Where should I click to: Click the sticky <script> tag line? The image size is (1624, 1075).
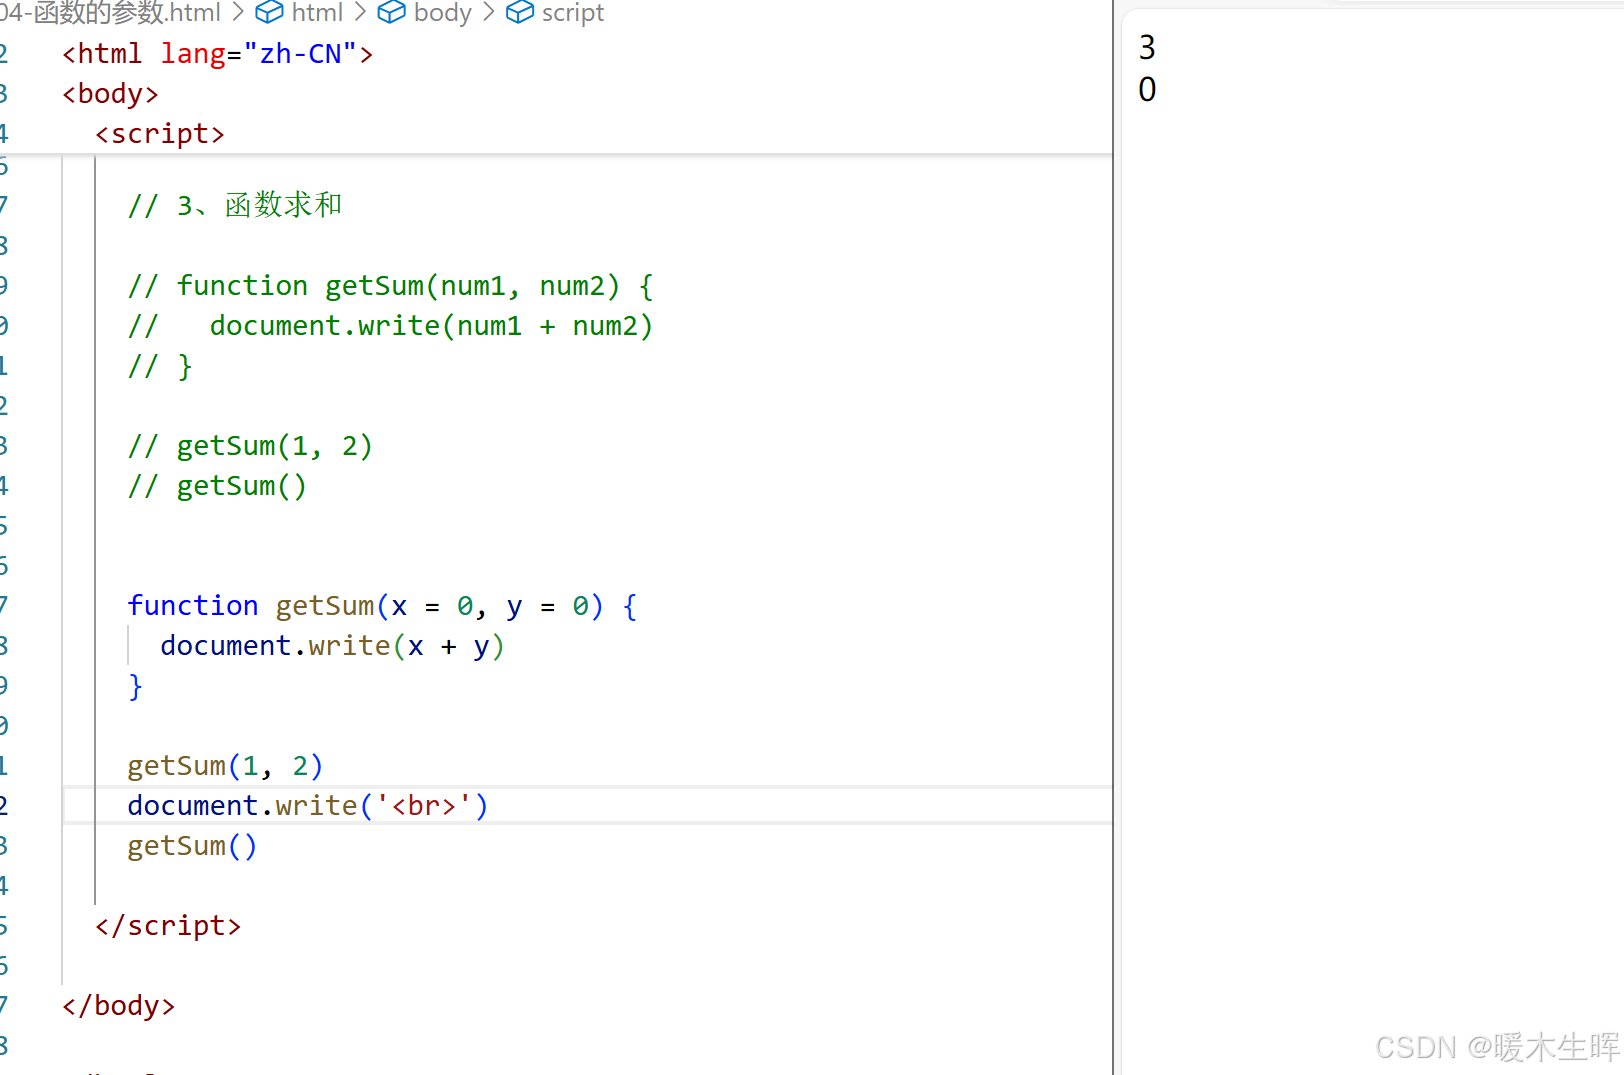click(160, 133)
